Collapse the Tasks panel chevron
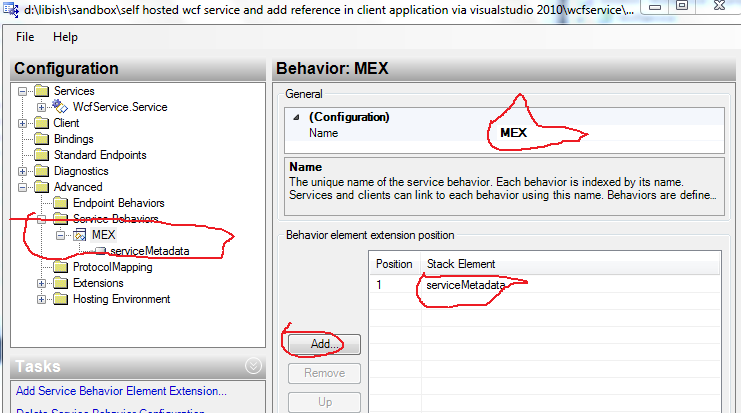Viewport: 741px width, 413px height. [253, 366]
